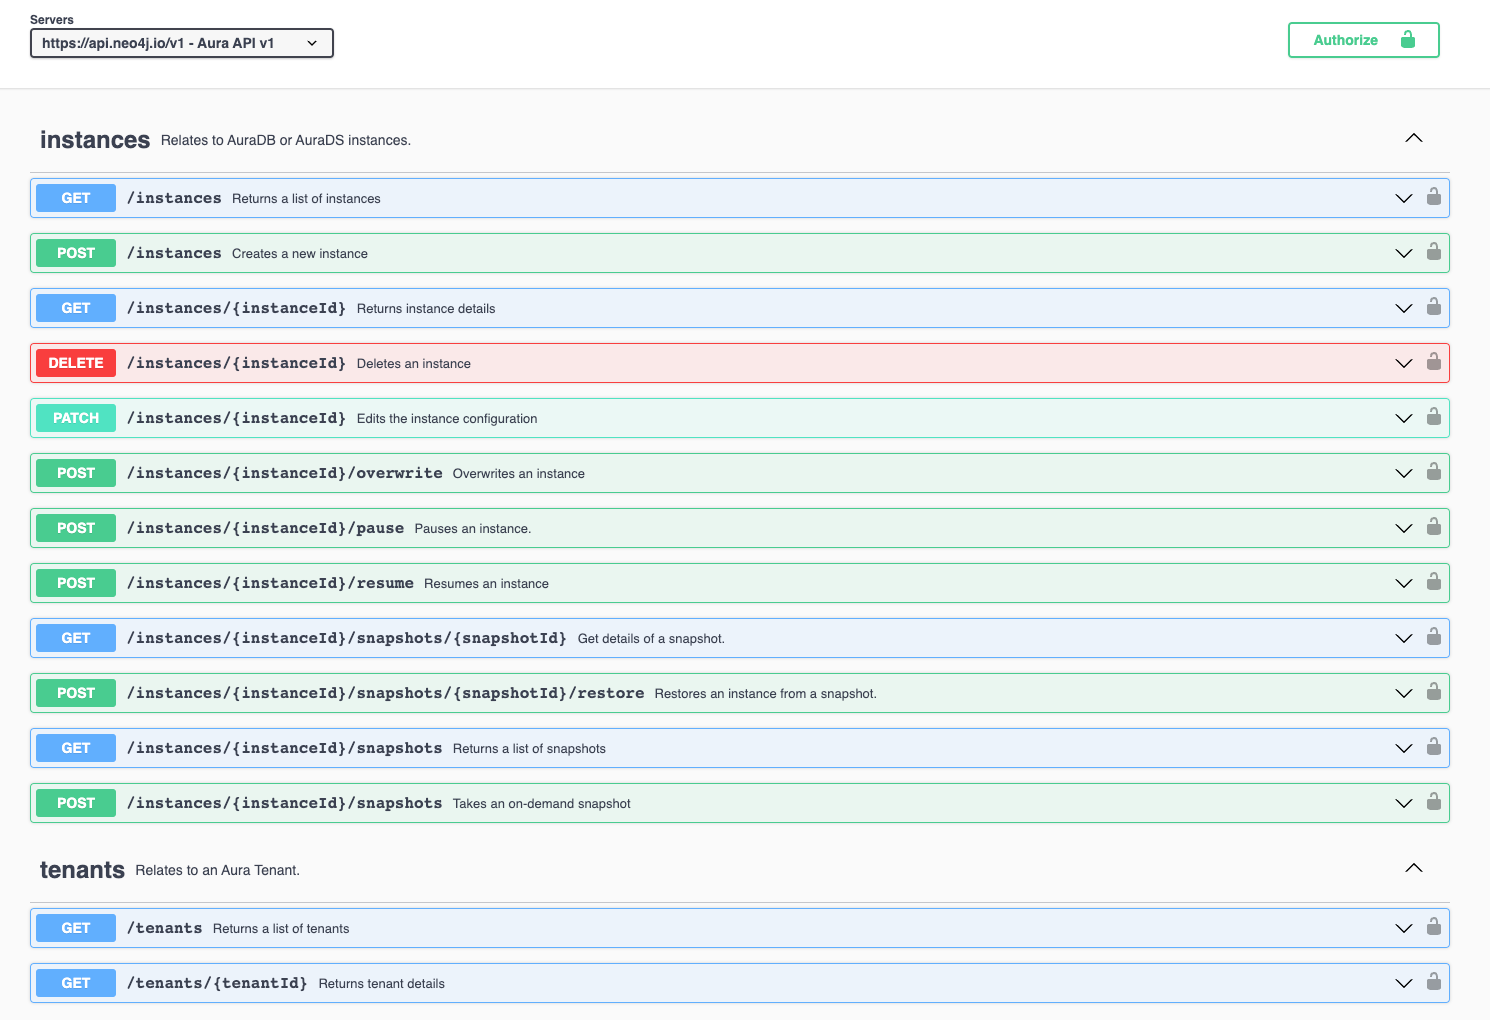Click lock icon on resume row
Image resolution: width=1490 pixels, height=1020 pixels.
[1434, 581]
